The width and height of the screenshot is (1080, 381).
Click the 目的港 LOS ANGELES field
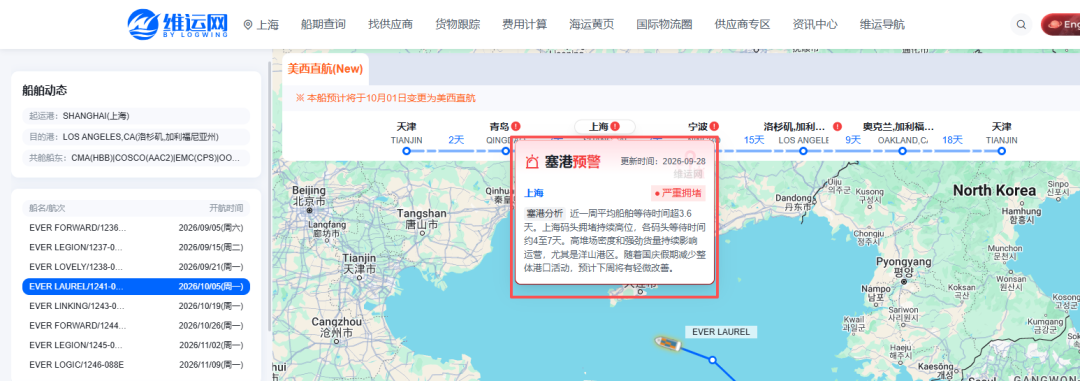(x=136, y=136)
